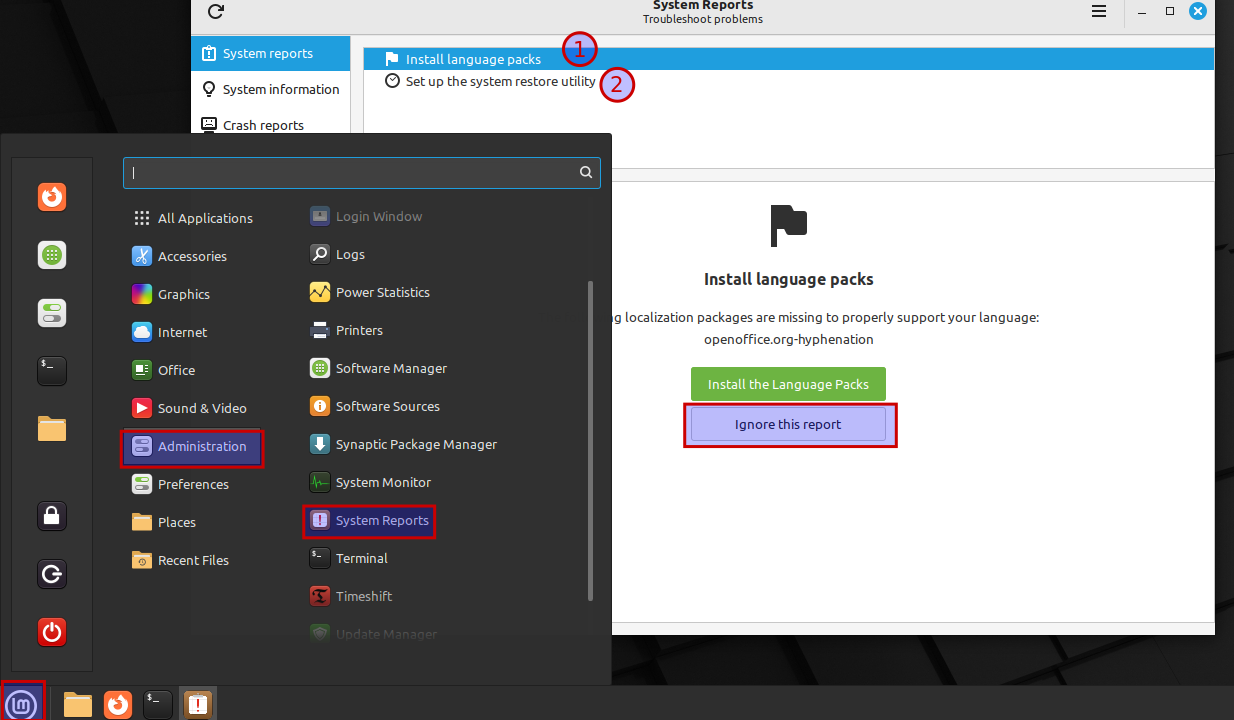This screenshot has width=1234, height=720.
Task: Select the Administration category
Action: pos(192,446)
